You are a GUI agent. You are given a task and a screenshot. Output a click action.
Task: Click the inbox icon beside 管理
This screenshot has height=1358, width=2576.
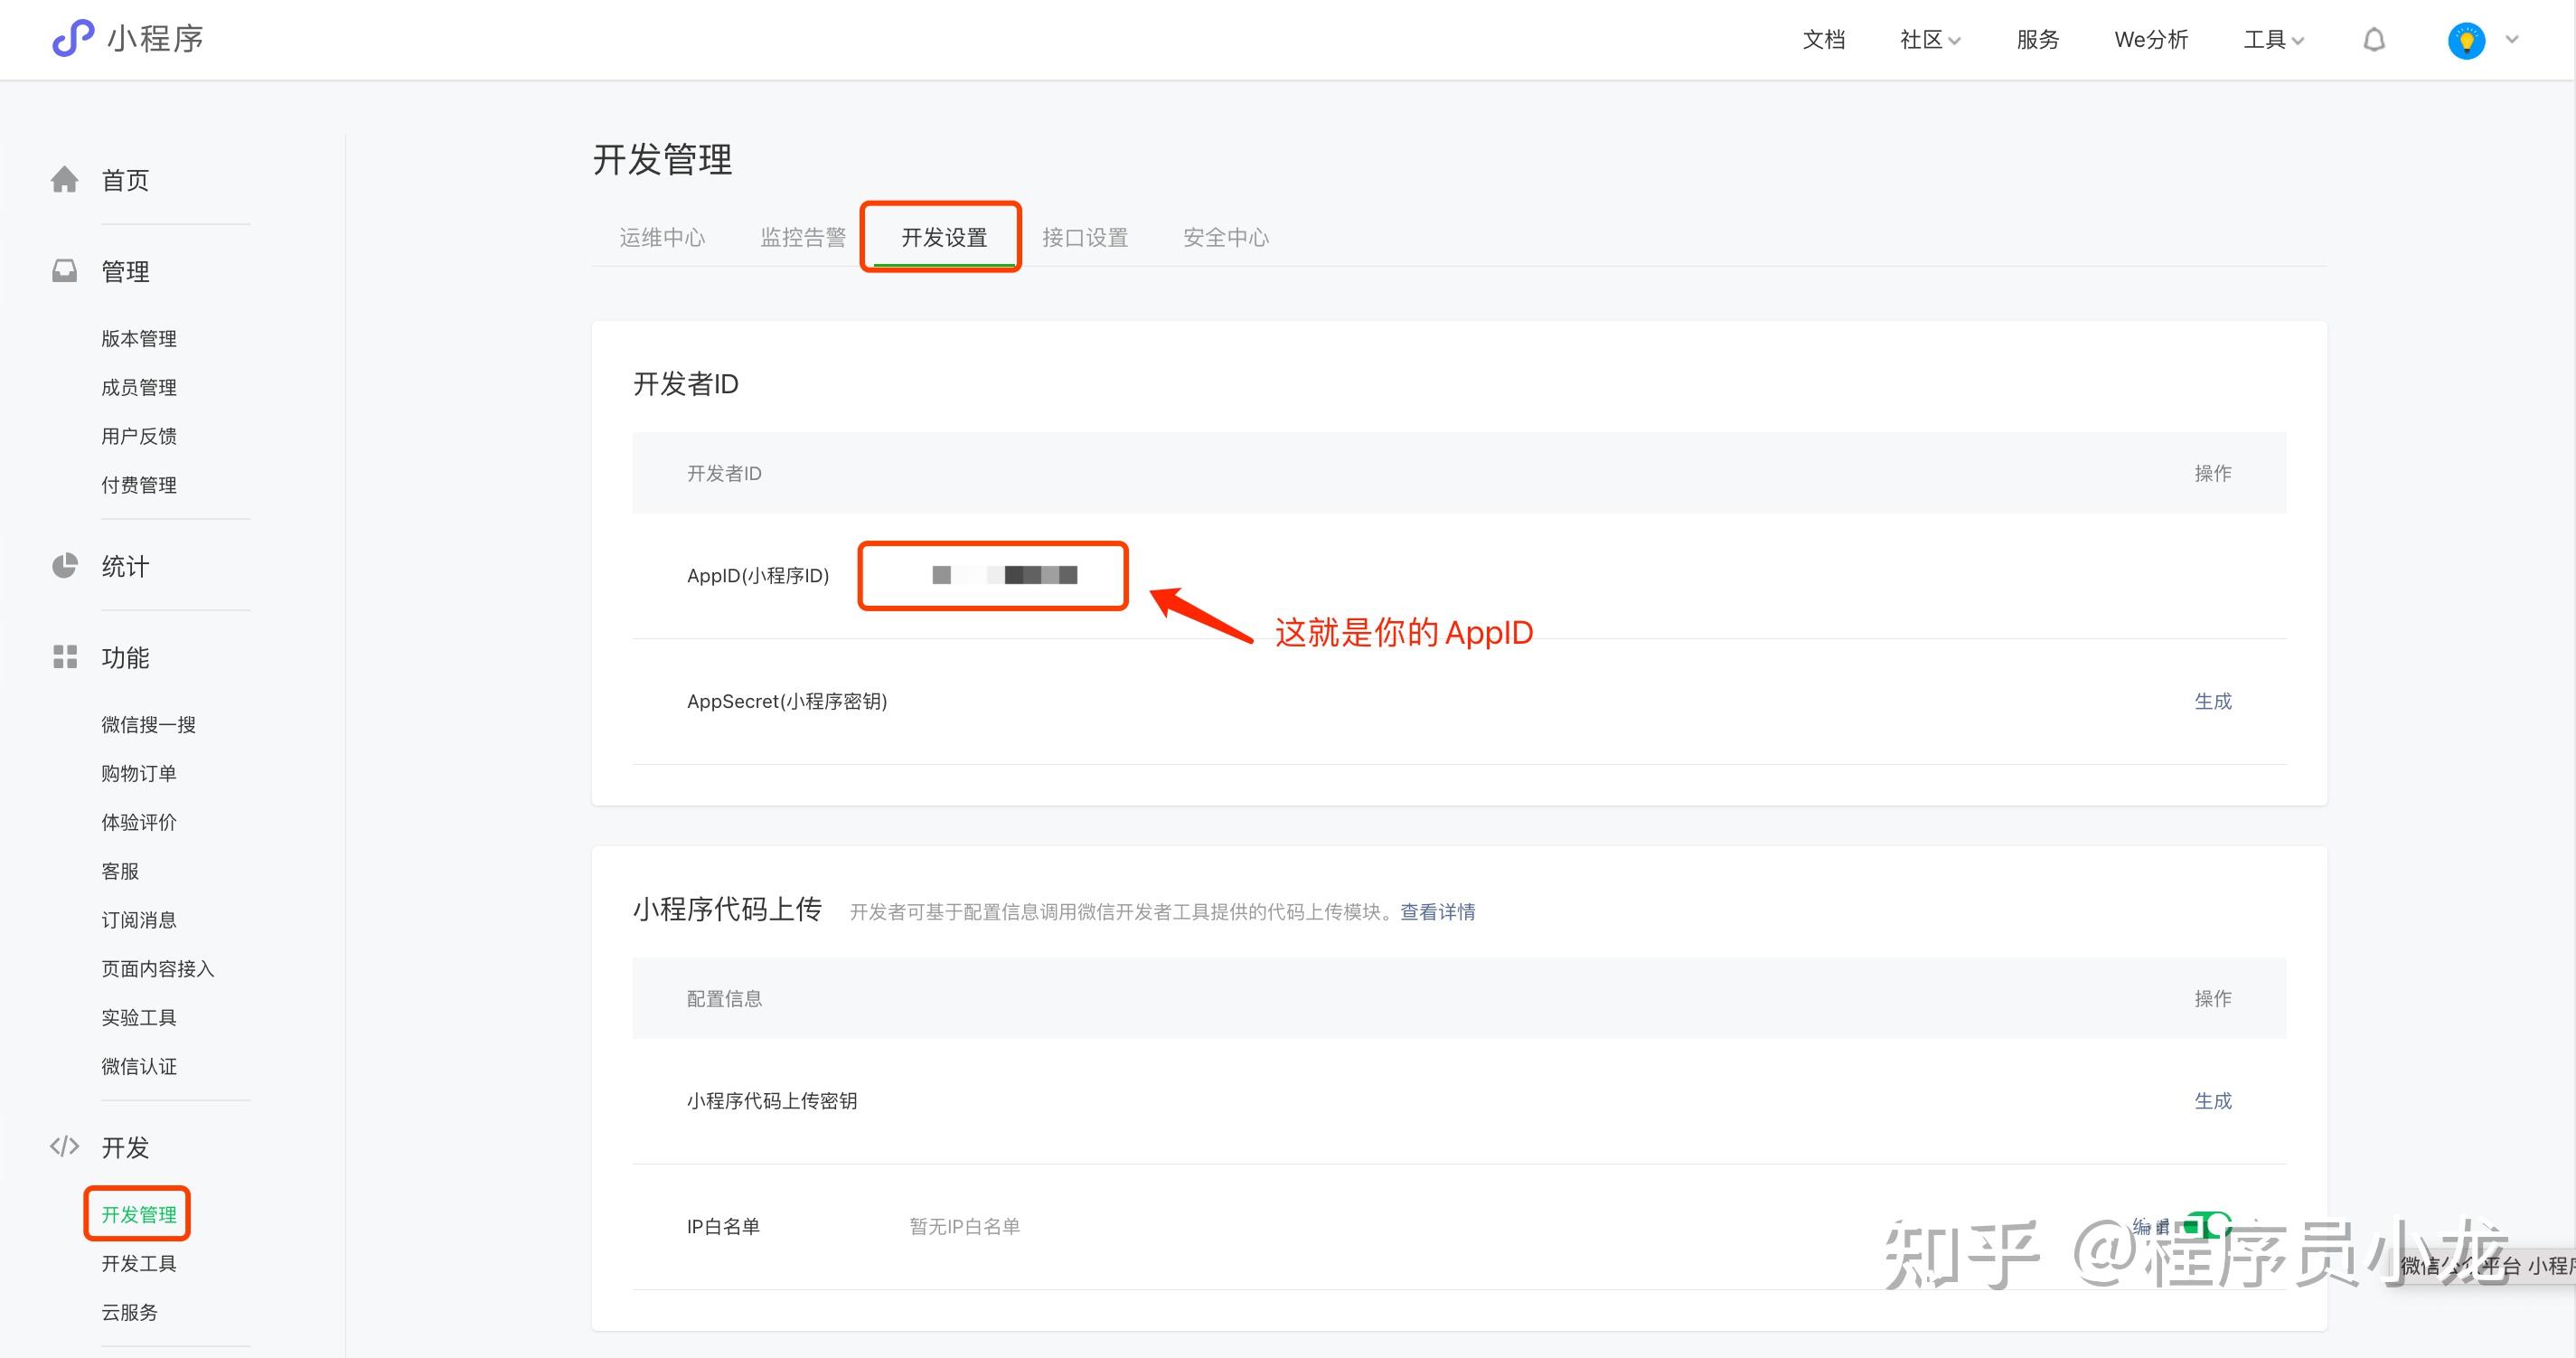[x=65, y=271]
